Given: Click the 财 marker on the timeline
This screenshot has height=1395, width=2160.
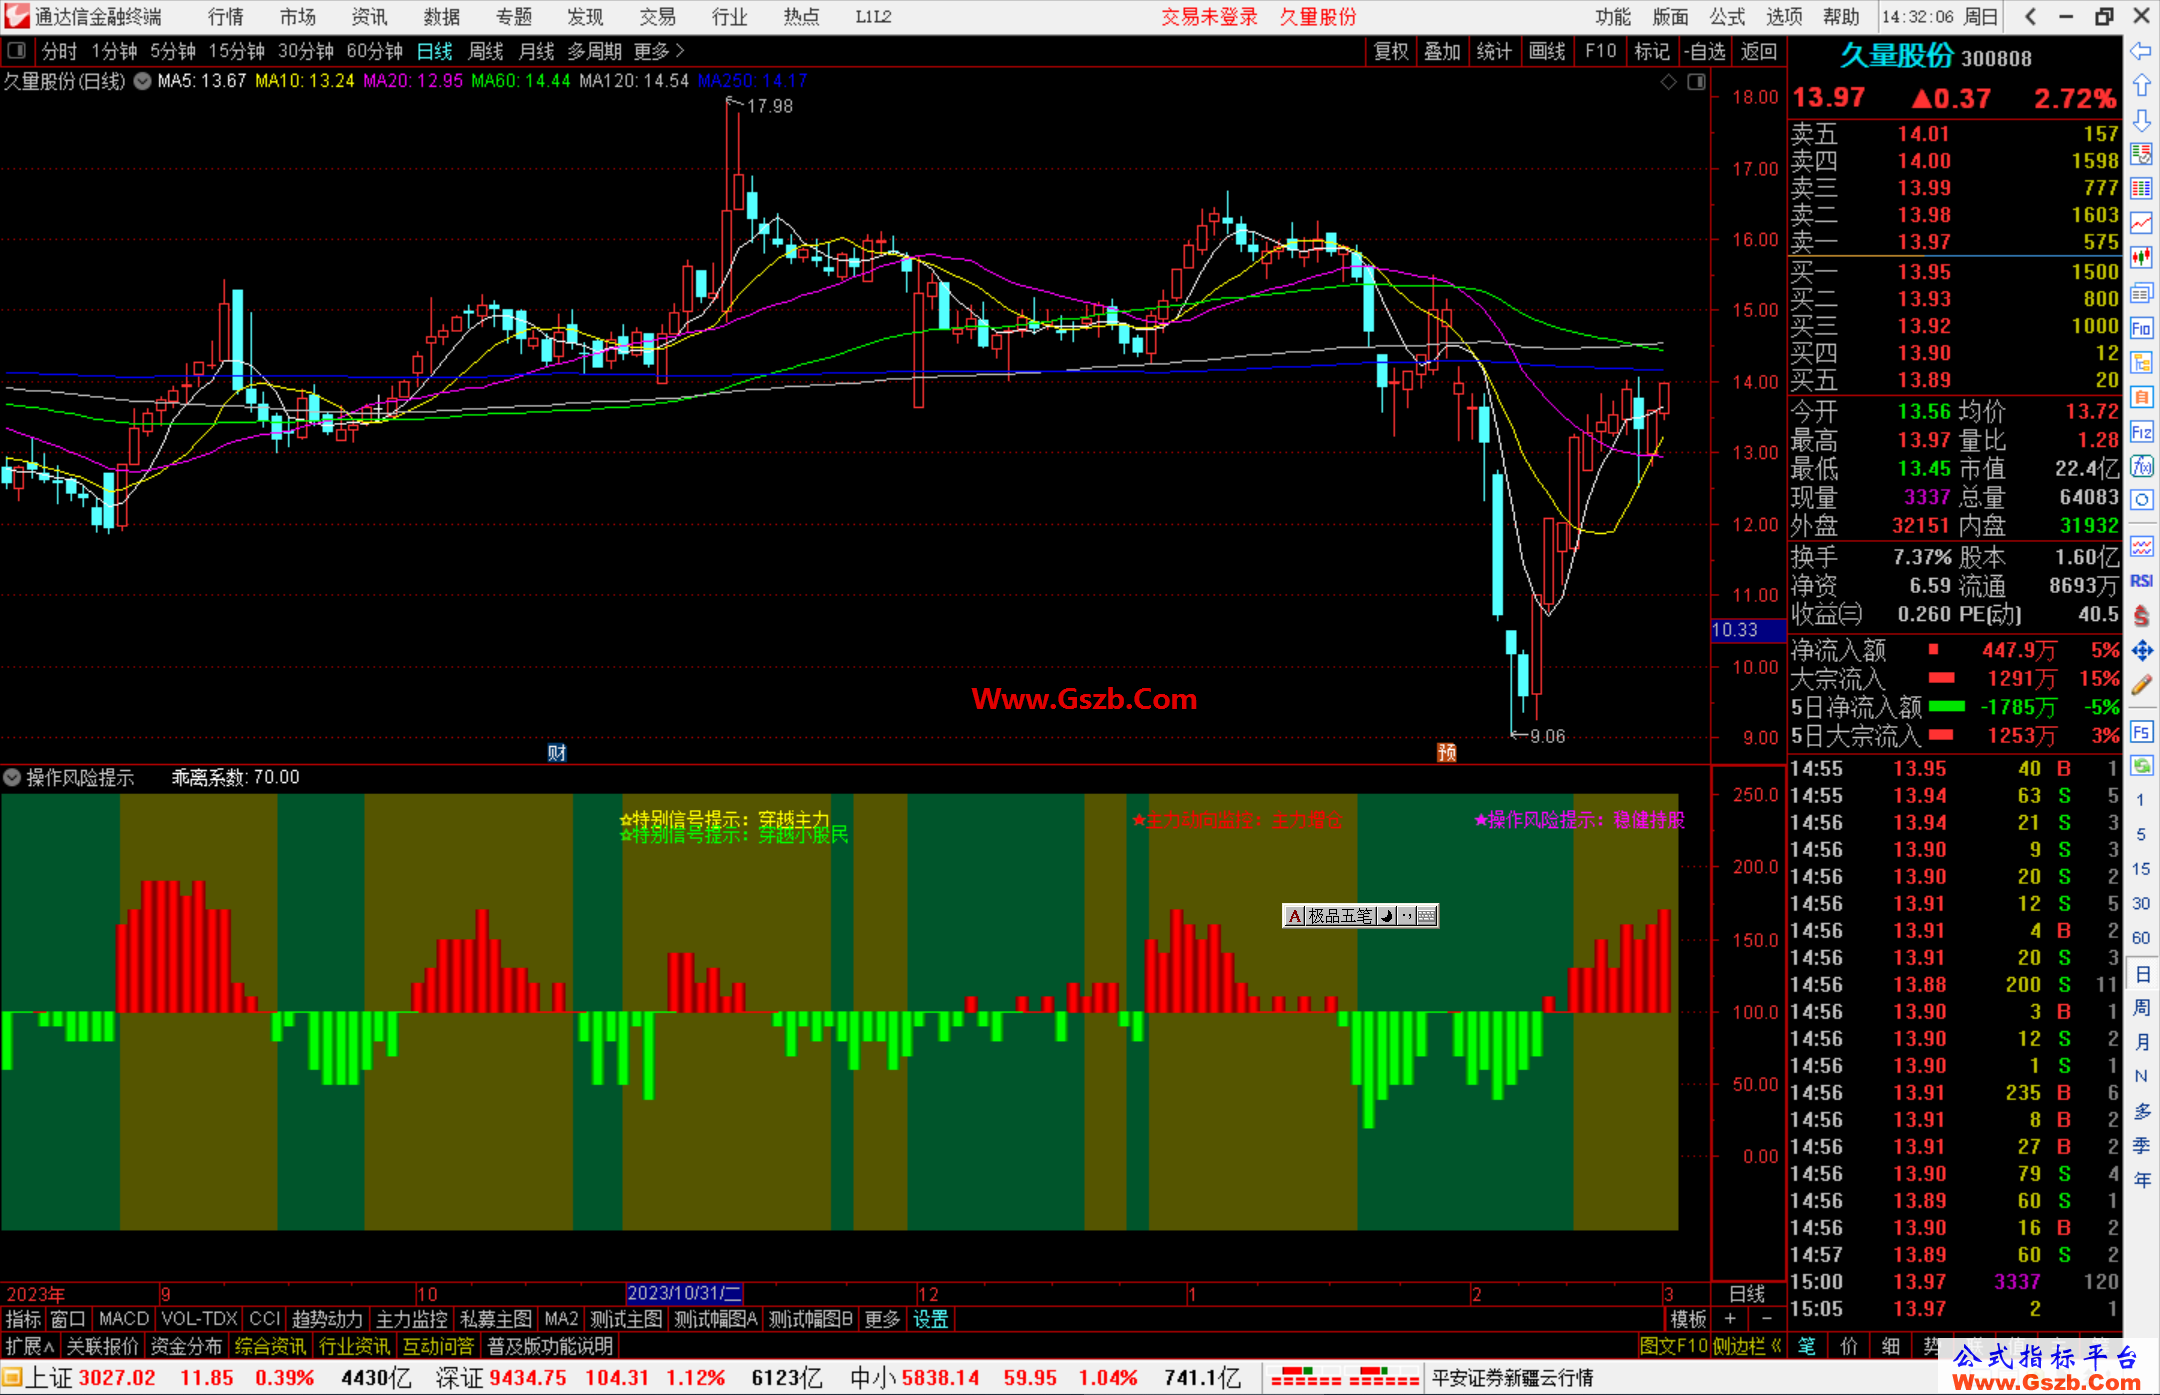Looking at the screenshot, I should (557, 753).
